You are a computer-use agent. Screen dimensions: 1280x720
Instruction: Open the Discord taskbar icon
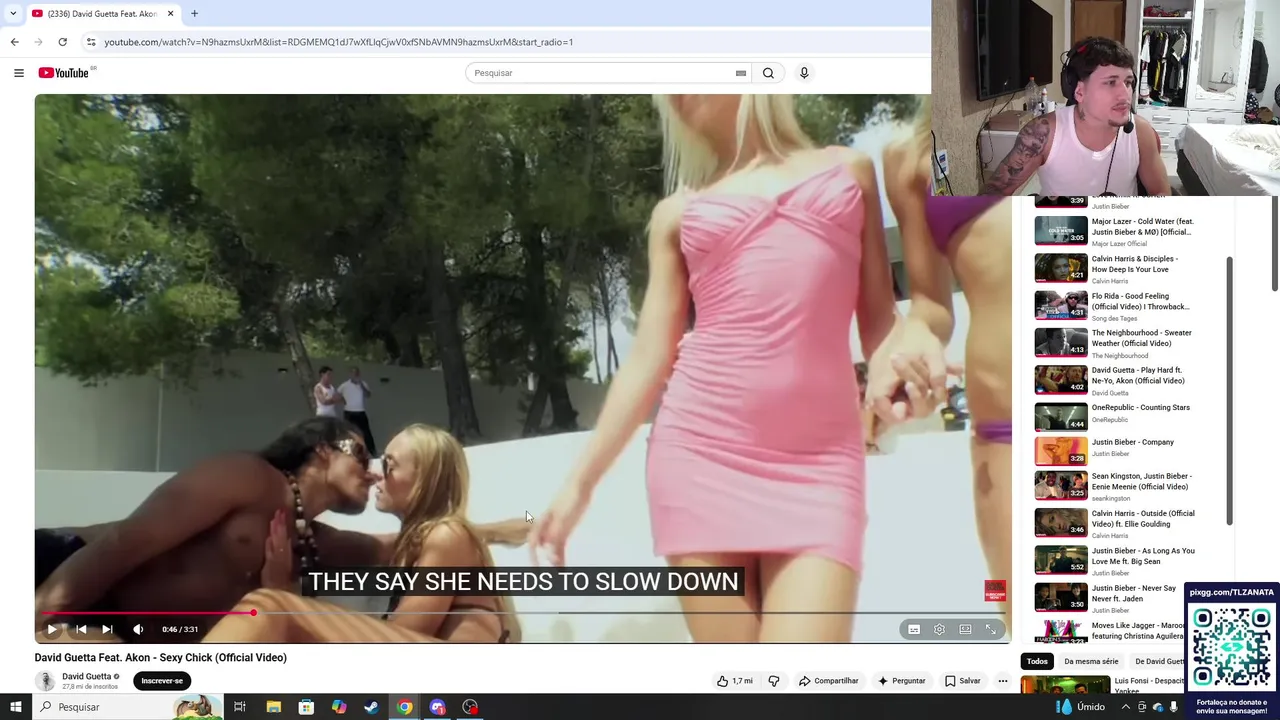(x=437, y=707)
